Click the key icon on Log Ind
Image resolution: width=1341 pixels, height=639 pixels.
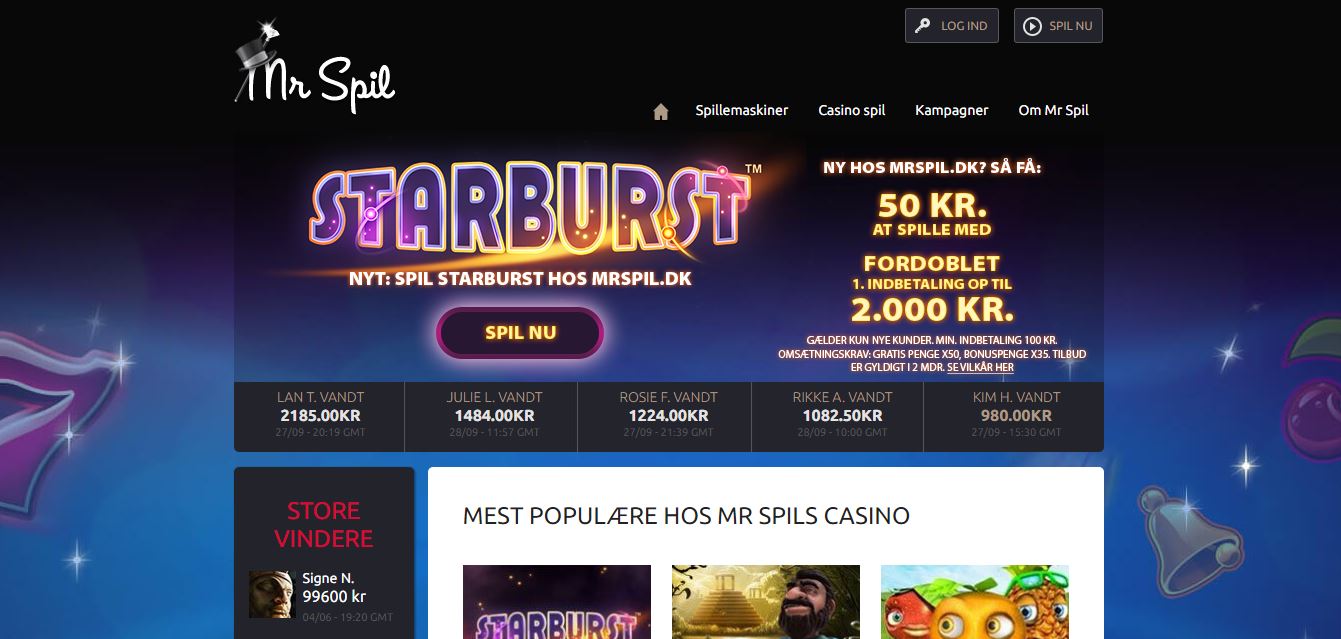[923, 26]
